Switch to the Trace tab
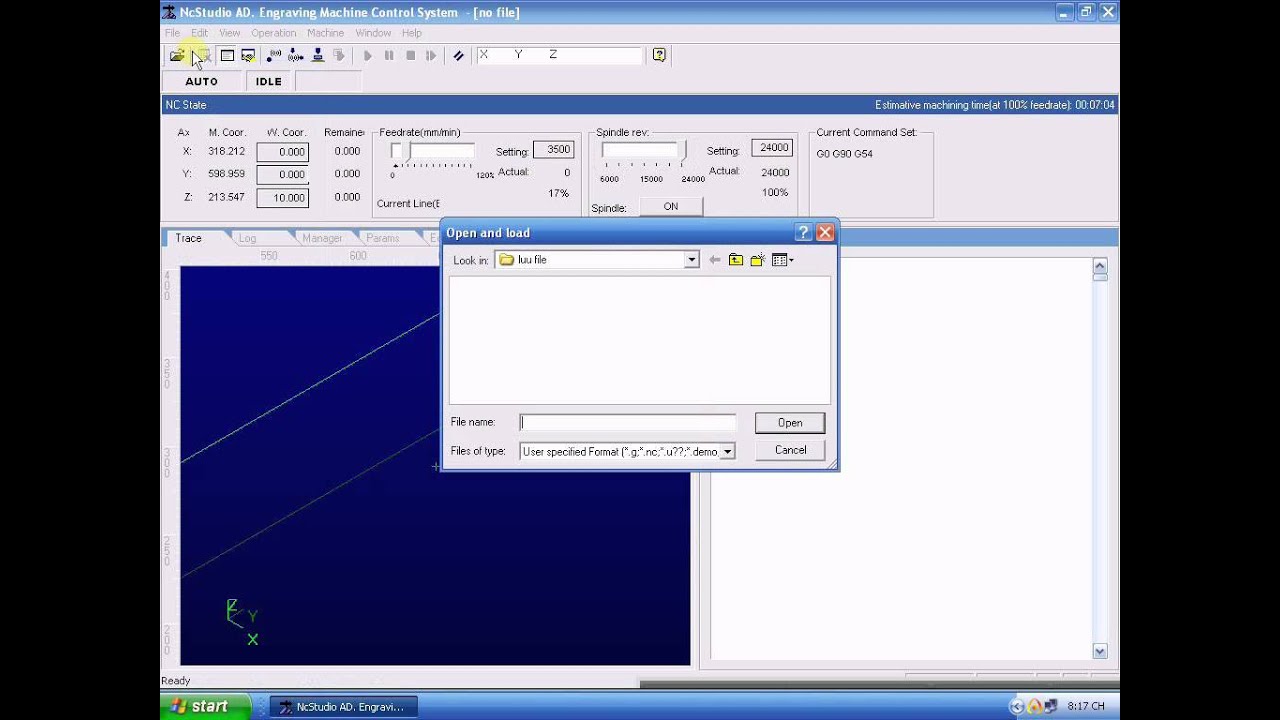 click(189, 238)
